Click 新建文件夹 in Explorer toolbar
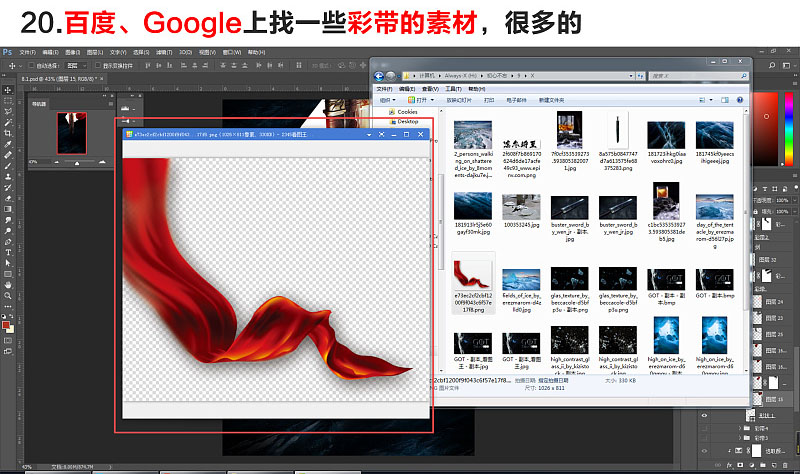This screenshot has width=800, height=474. (x=552, y=100)
